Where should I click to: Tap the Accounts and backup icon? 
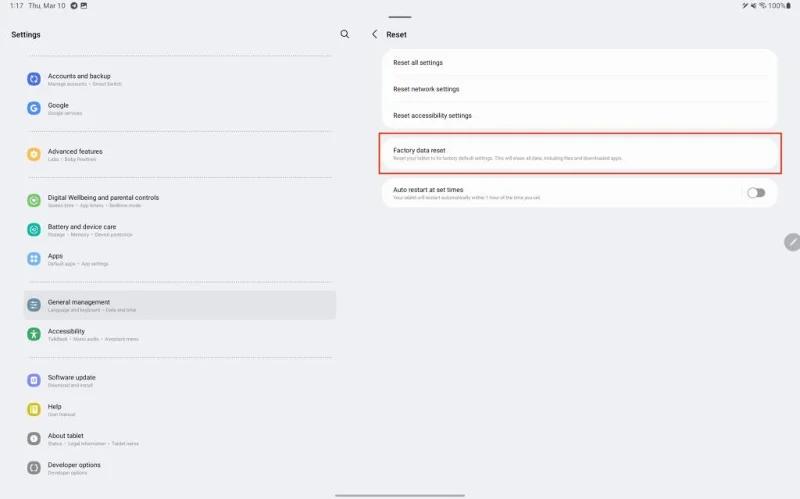tap(34, 79)
